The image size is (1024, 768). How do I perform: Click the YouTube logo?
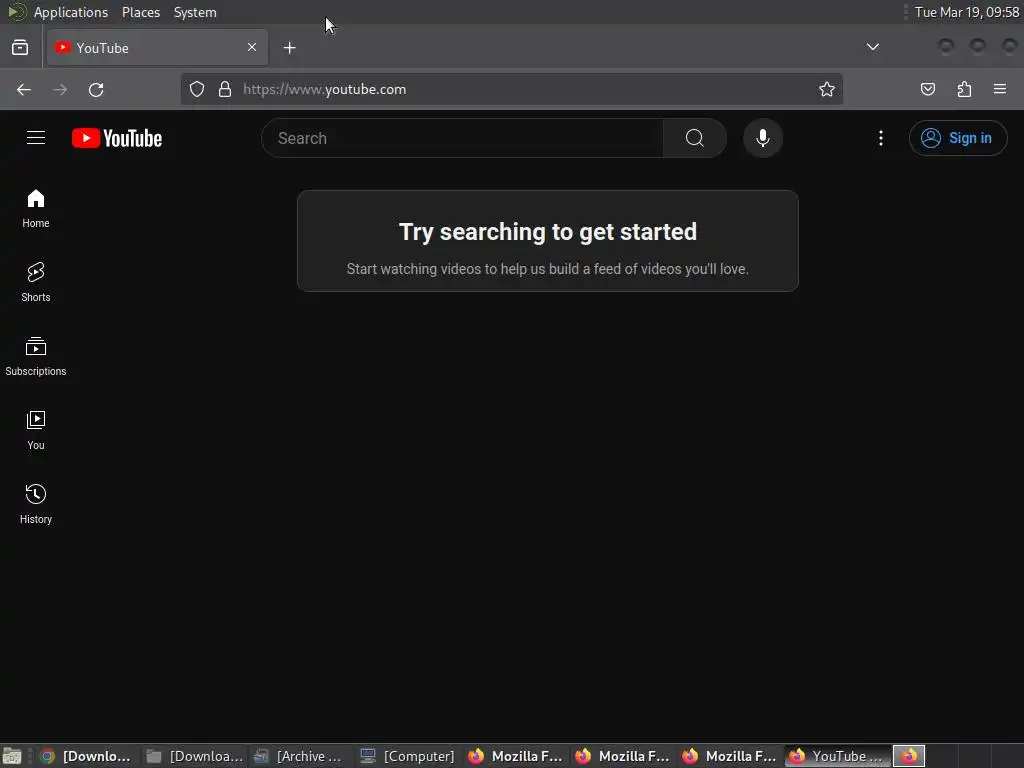point(117,138)
